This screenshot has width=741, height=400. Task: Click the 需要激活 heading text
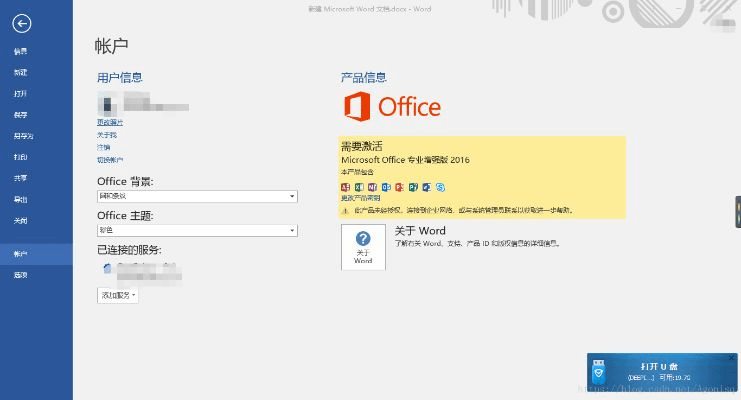tap(362, 146)
